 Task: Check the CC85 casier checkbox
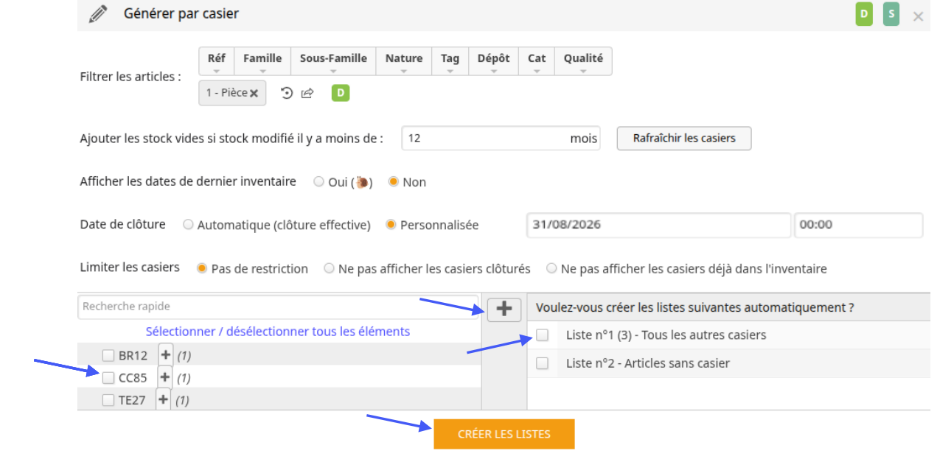108,377
